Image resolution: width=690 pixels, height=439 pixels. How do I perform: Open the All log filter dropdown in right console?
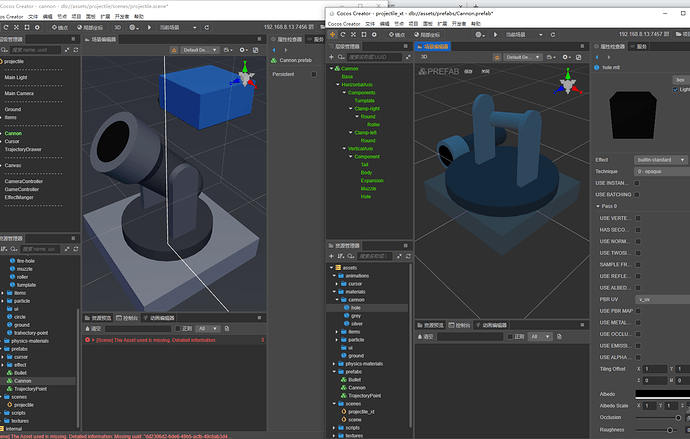coord(540,337)
